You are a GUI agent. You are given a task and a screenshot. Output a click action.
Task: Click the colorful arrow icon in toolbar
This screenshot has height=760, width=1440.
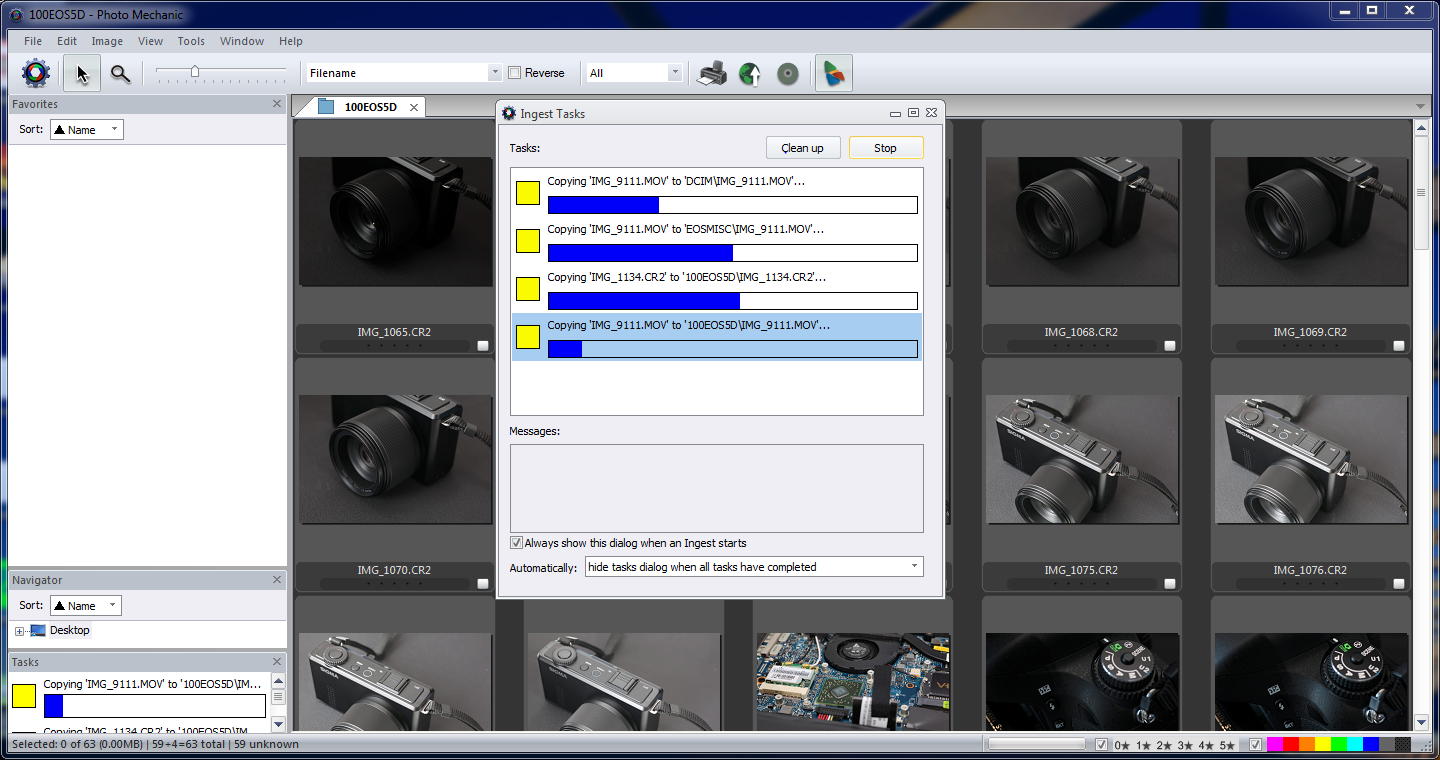click(x=834, y=73)
